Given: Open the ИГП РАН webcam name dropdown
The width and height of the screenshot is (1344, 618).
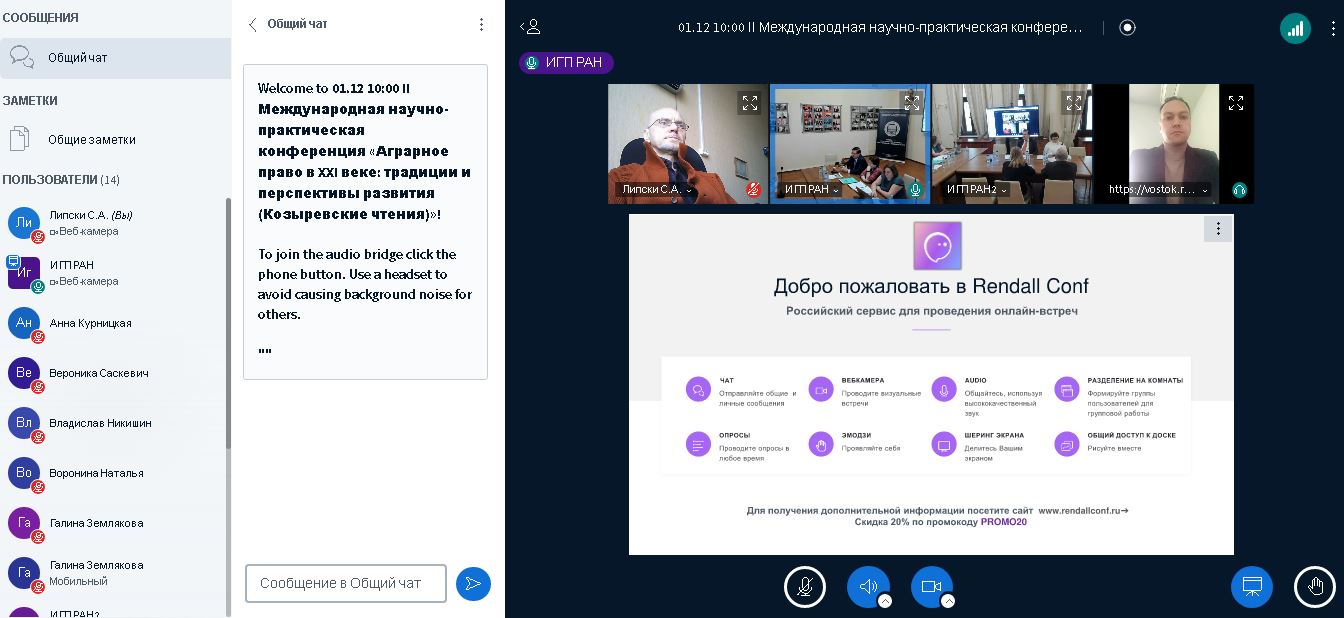Looking at the screenshot, I should [812, 189].
